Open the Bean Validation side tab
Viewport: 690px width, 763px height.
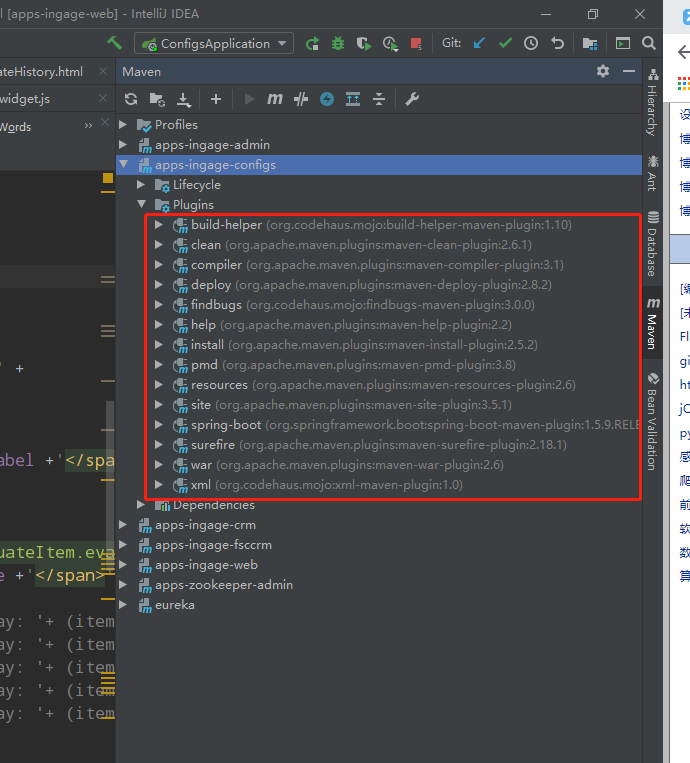click(x=653, y=421)
